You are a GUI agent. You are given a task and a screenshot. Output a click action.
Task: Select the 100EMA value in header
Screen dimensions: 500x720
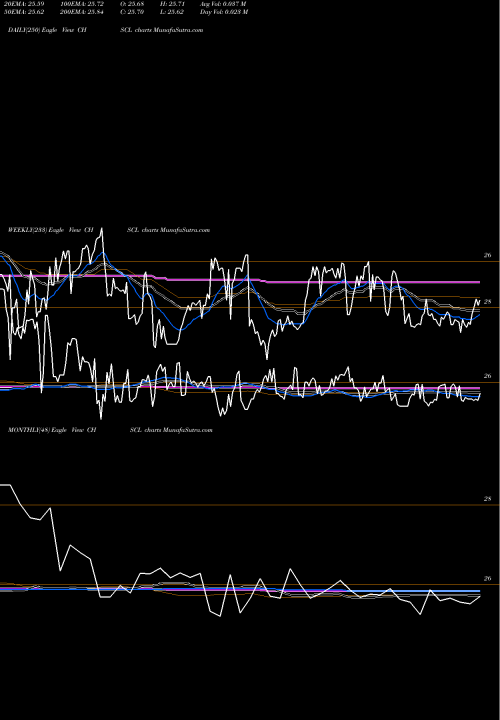pos(84,4)
